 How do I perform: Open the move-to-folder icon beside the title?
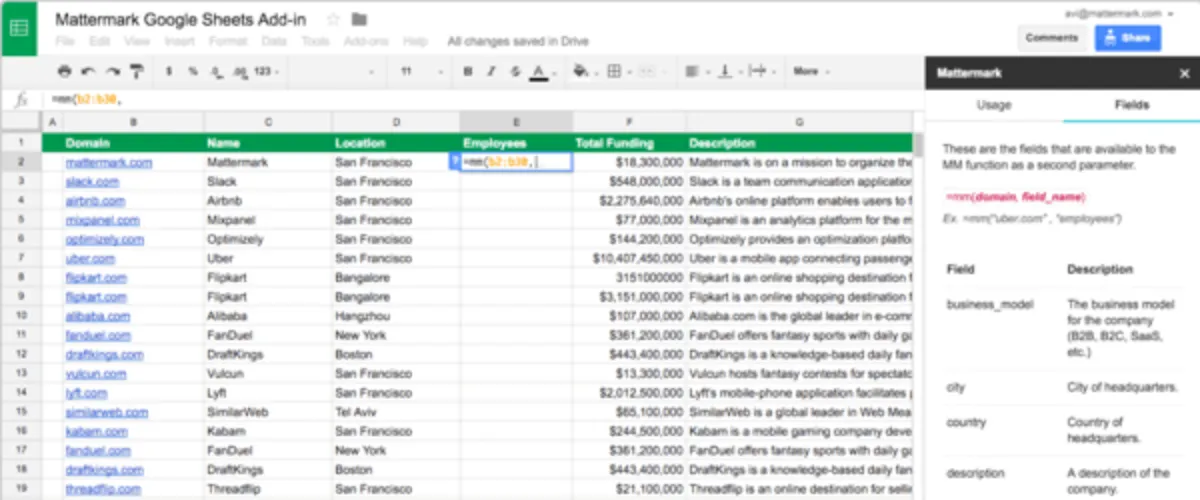coord(359,20)
